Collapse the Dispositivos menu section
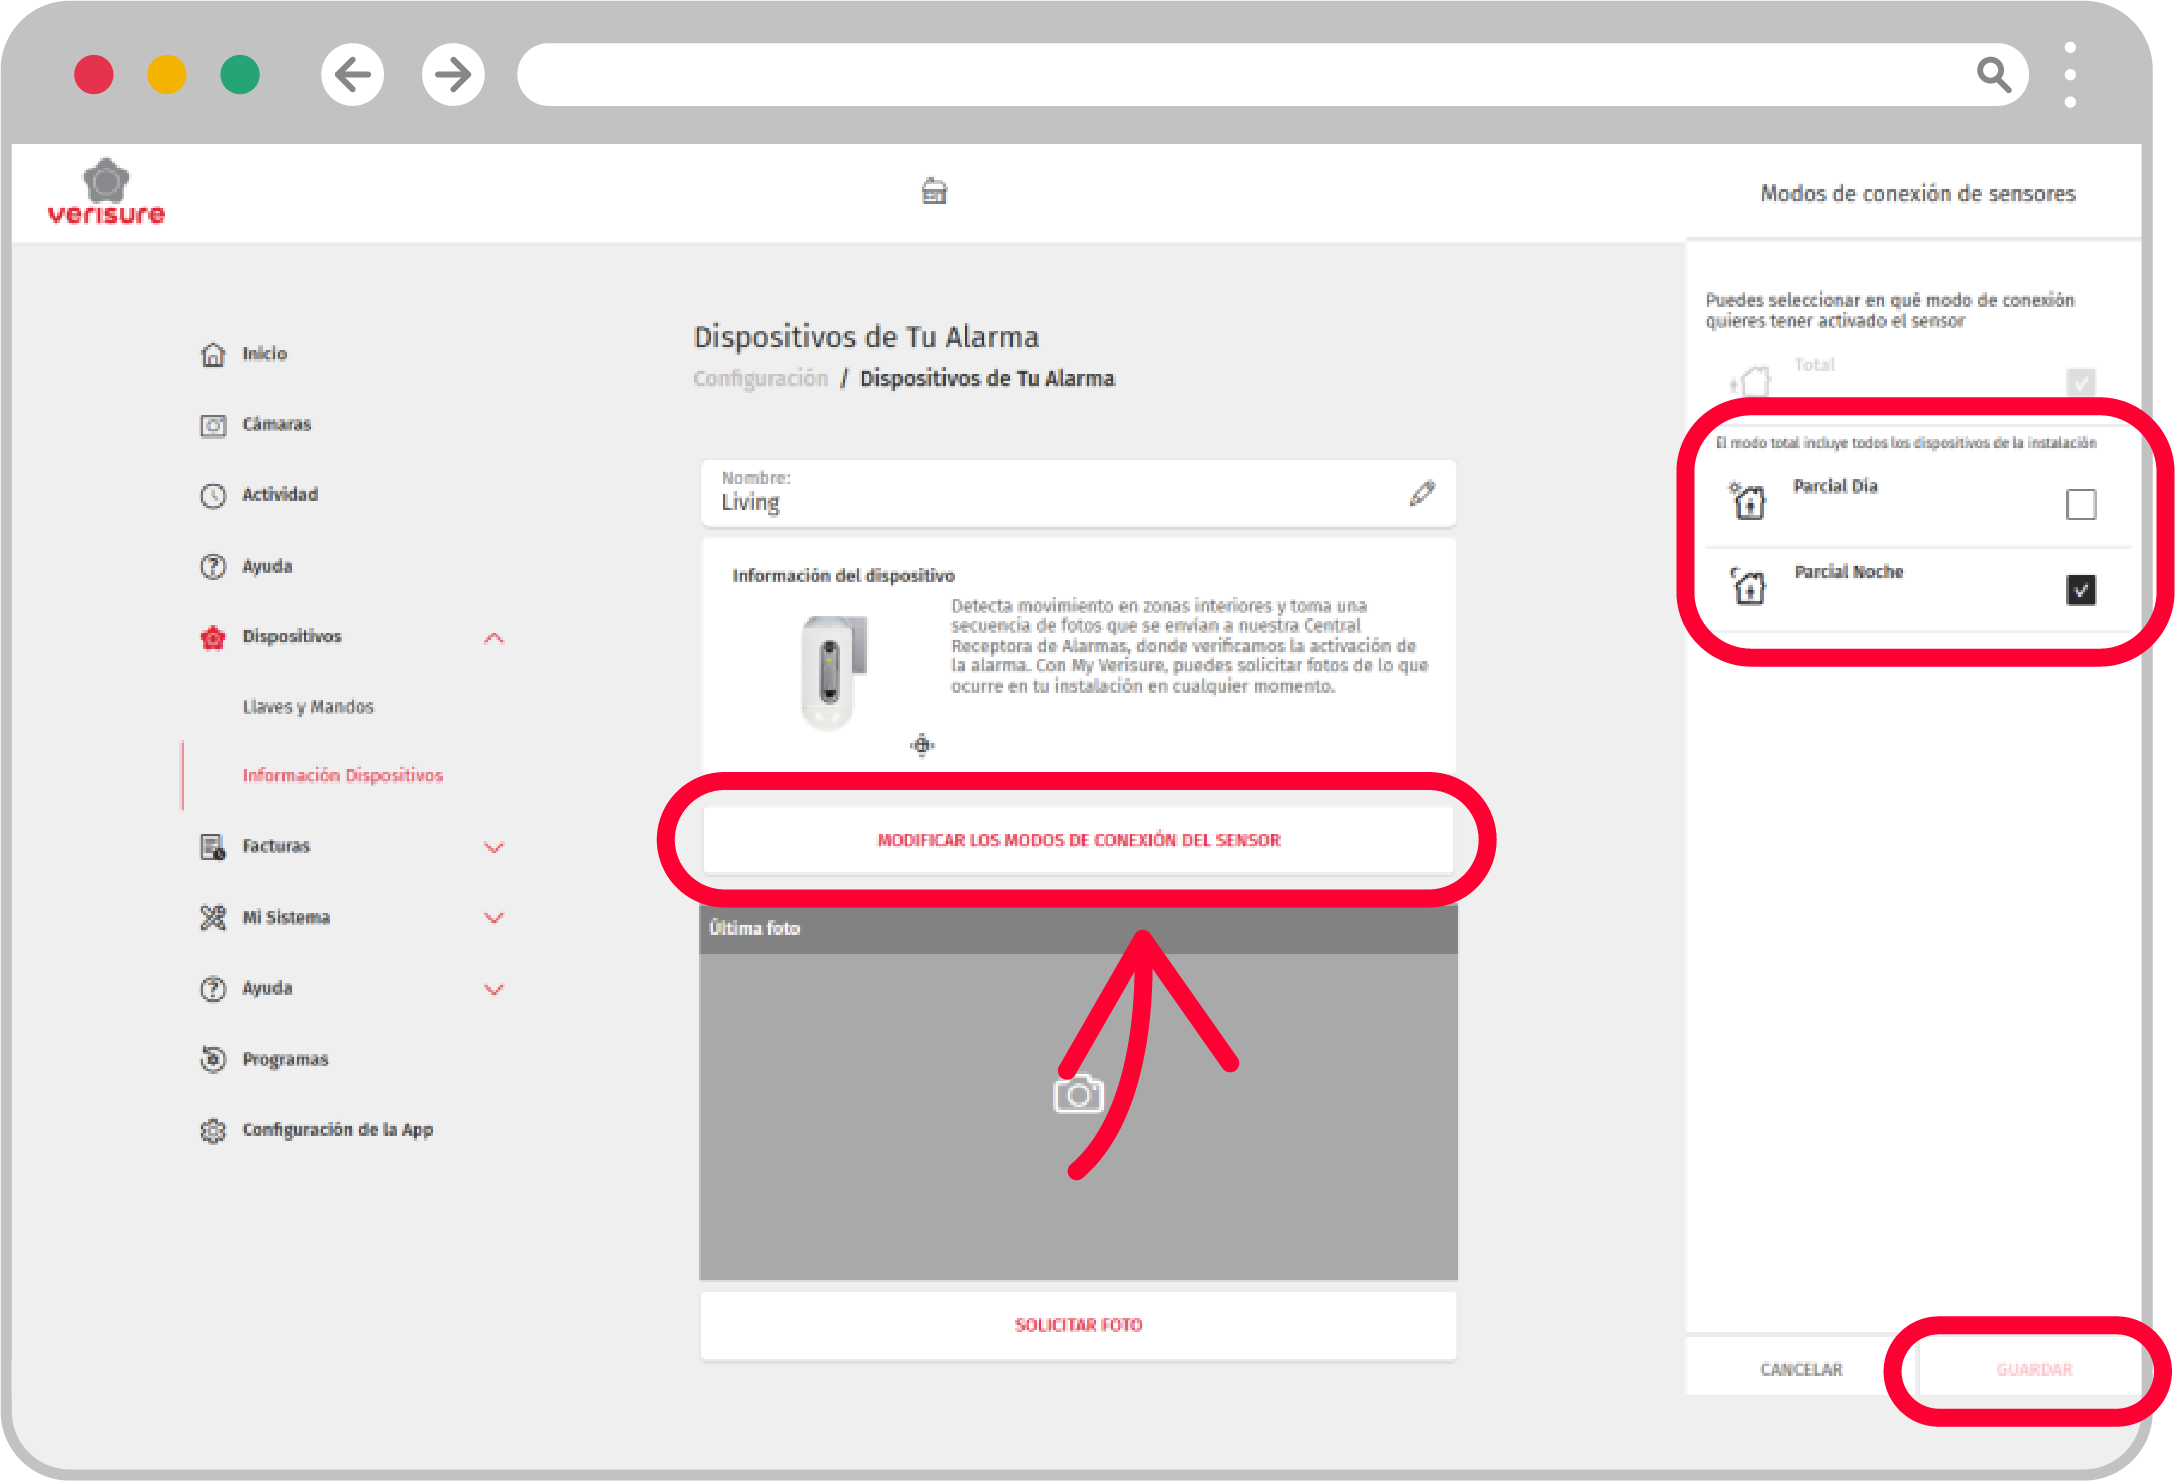The height and width of the screenshot is (1481, 2175). (494, 638)
